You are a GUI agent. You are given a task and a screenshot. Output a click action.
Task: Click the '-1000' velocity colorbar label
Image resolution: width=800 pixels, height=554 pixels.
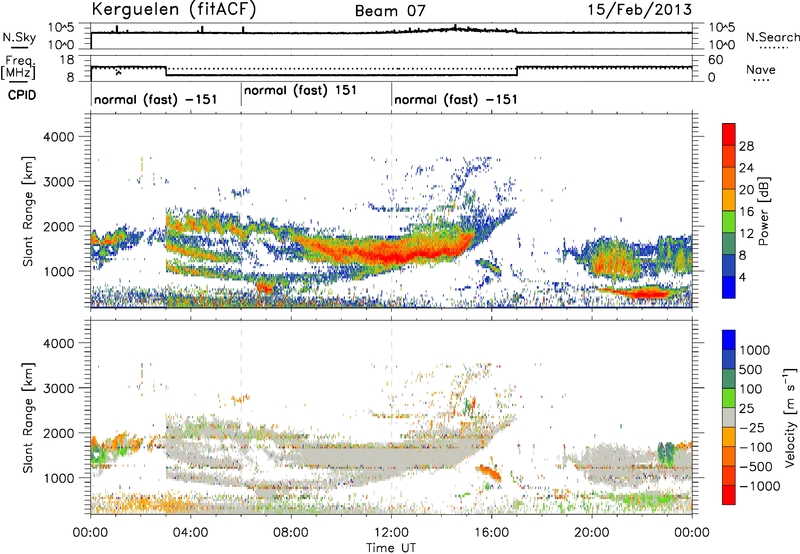[760, 486]
